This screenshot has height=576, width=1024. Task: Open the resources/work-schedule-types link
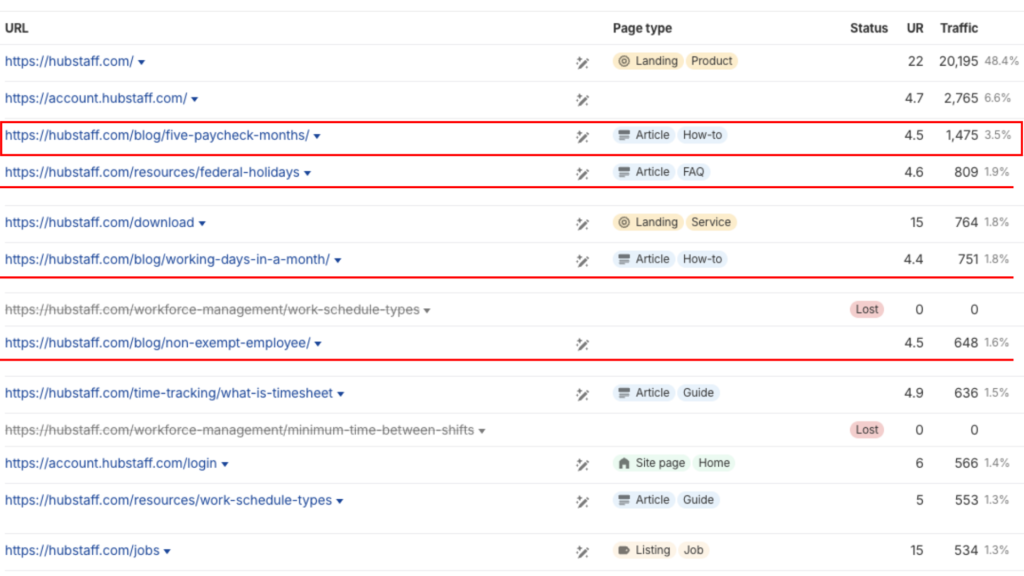(x=168, y=500)
